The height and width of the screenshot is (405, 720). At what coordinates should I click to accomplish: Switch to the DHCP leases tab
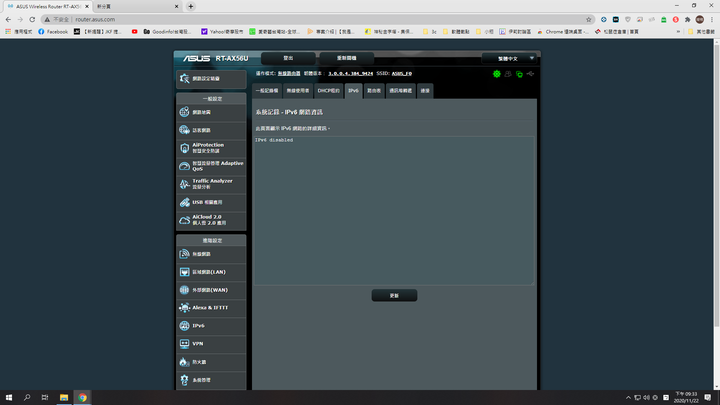(x=329, y=91)
